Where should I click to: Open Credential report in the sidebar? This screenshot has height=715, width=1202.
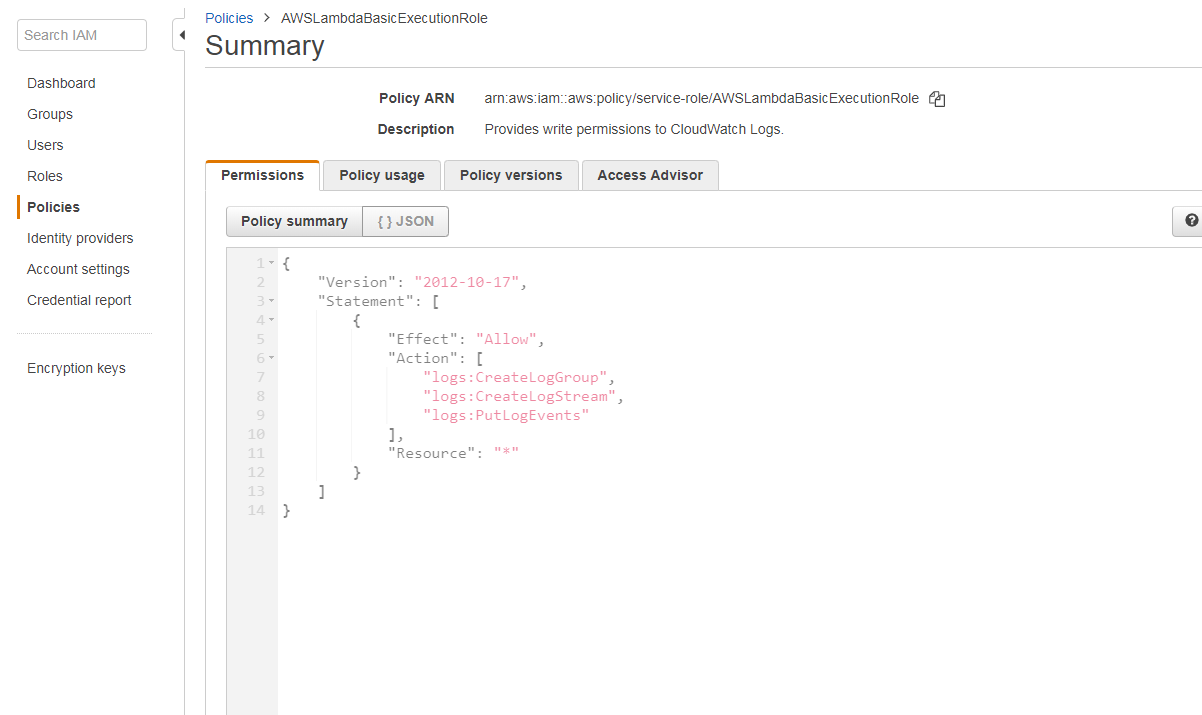point(79,300)
